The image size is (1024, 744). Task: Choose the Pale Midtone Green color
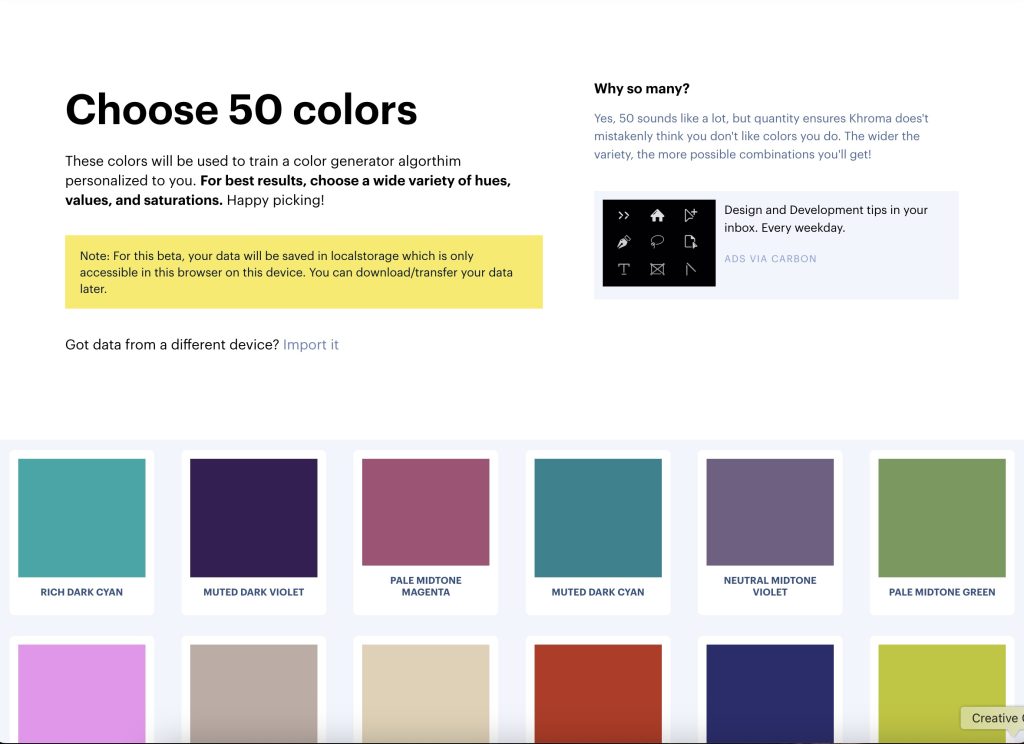coord(942,518)
